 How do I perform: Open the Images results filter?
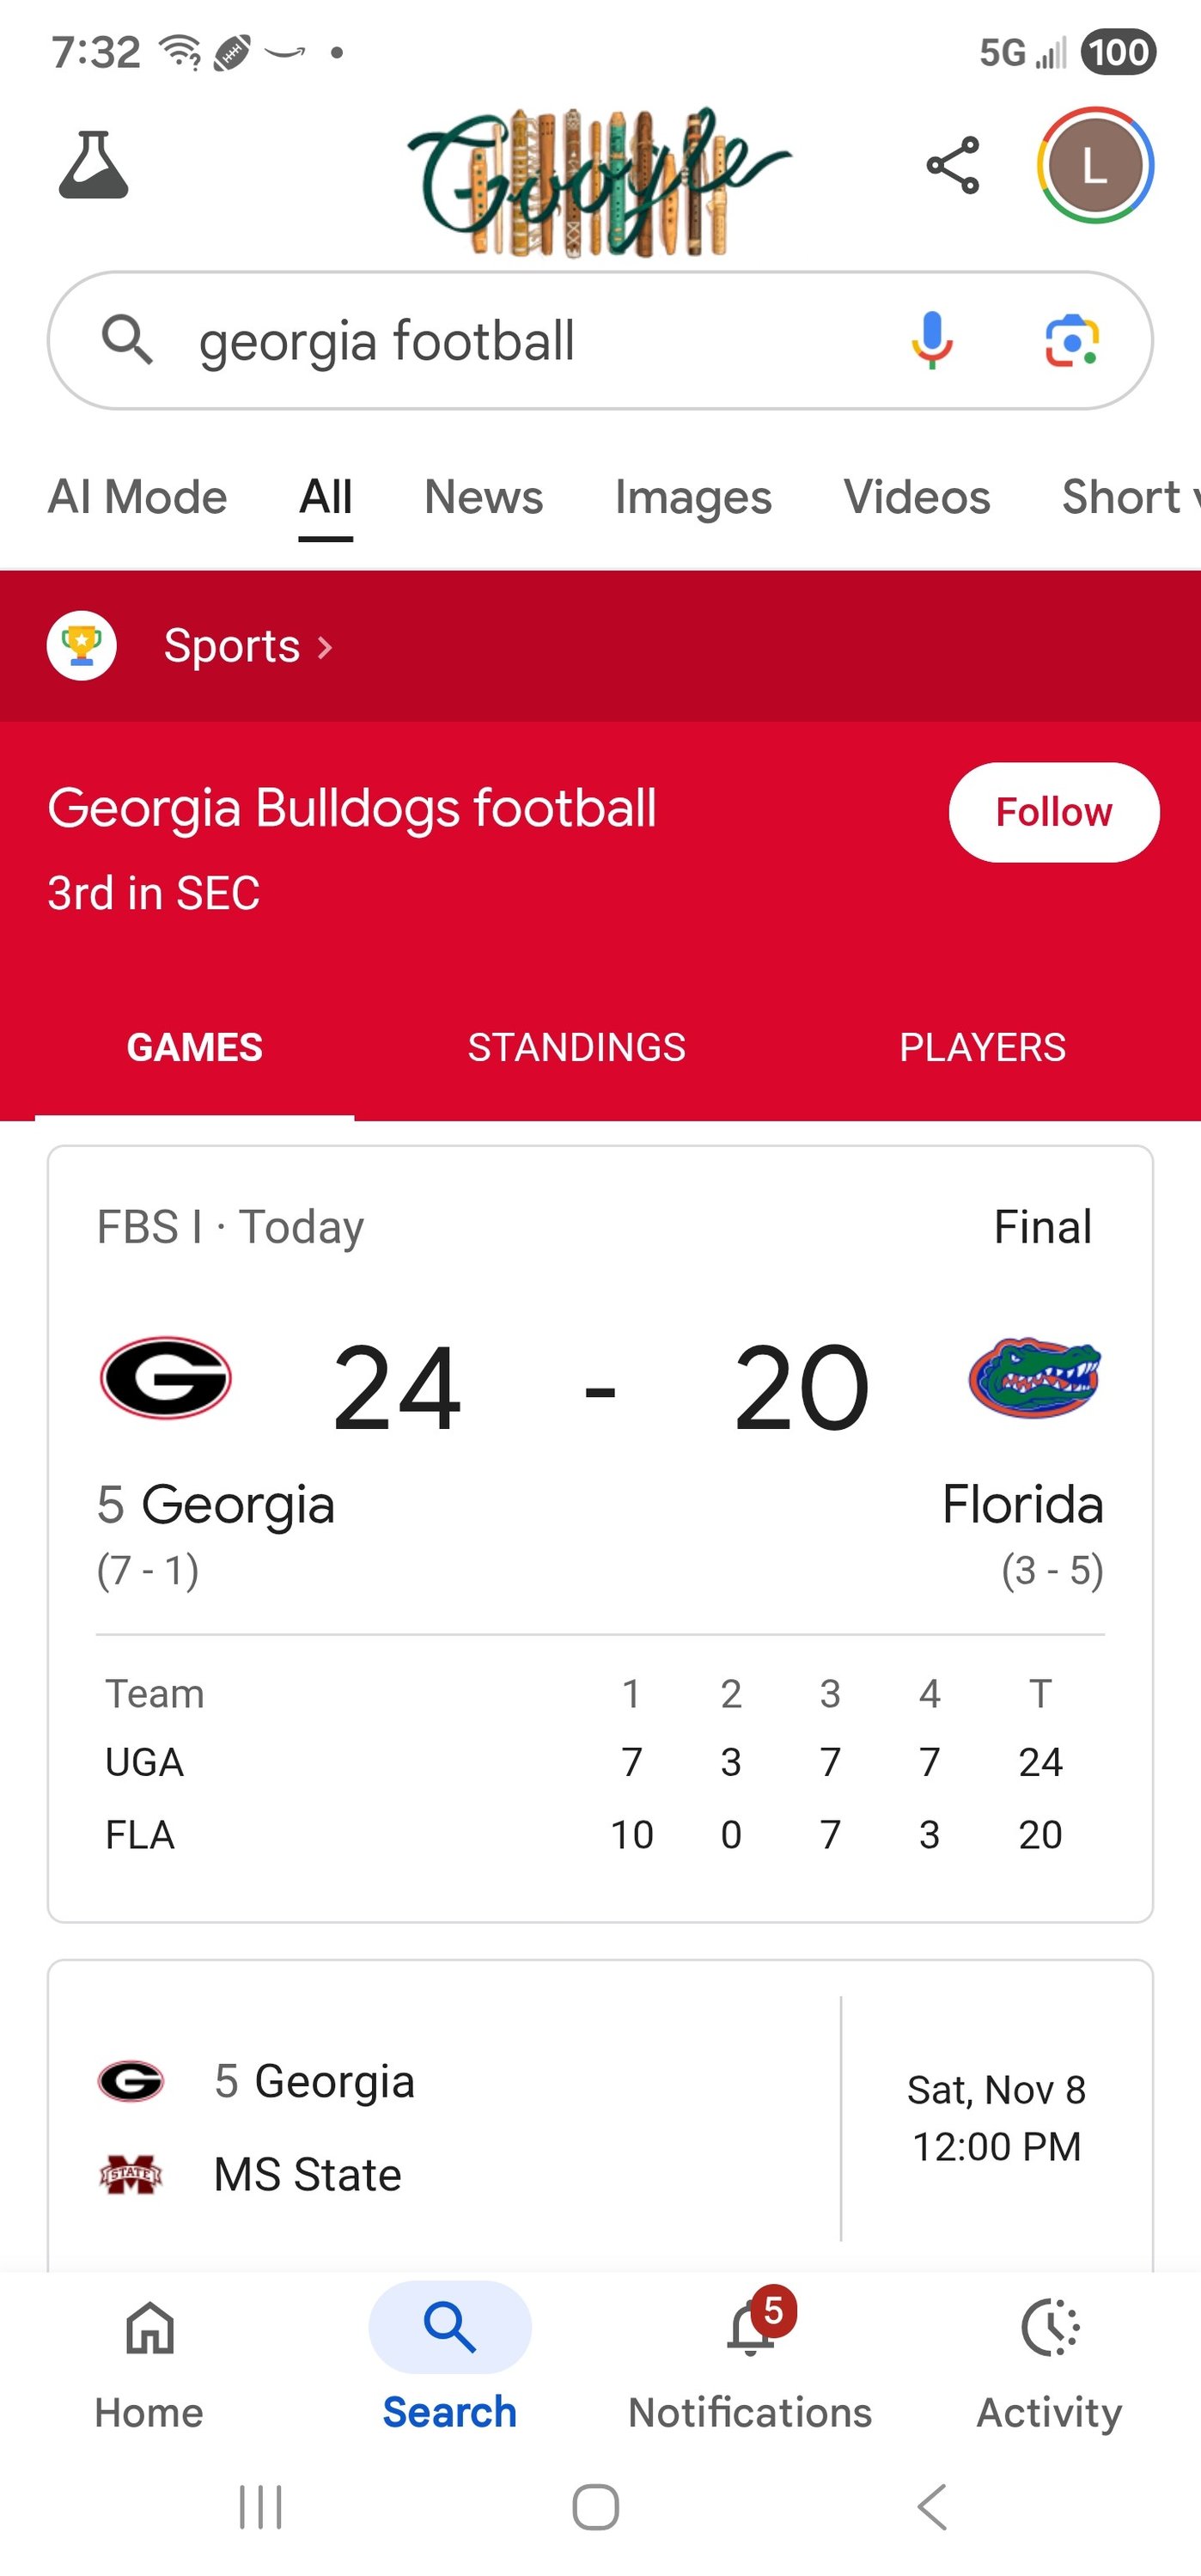click(x=693, y=497)
